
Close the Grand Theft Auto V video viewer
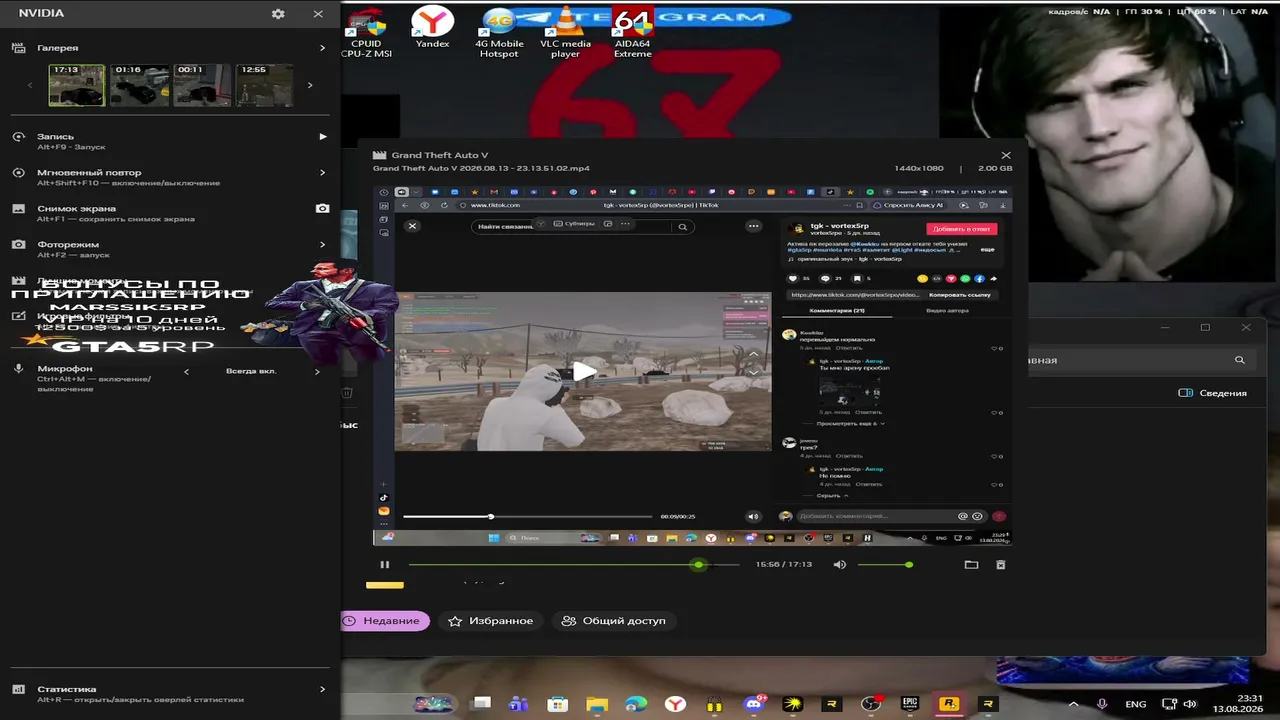pyautogui.click(x=1006, y=155)
